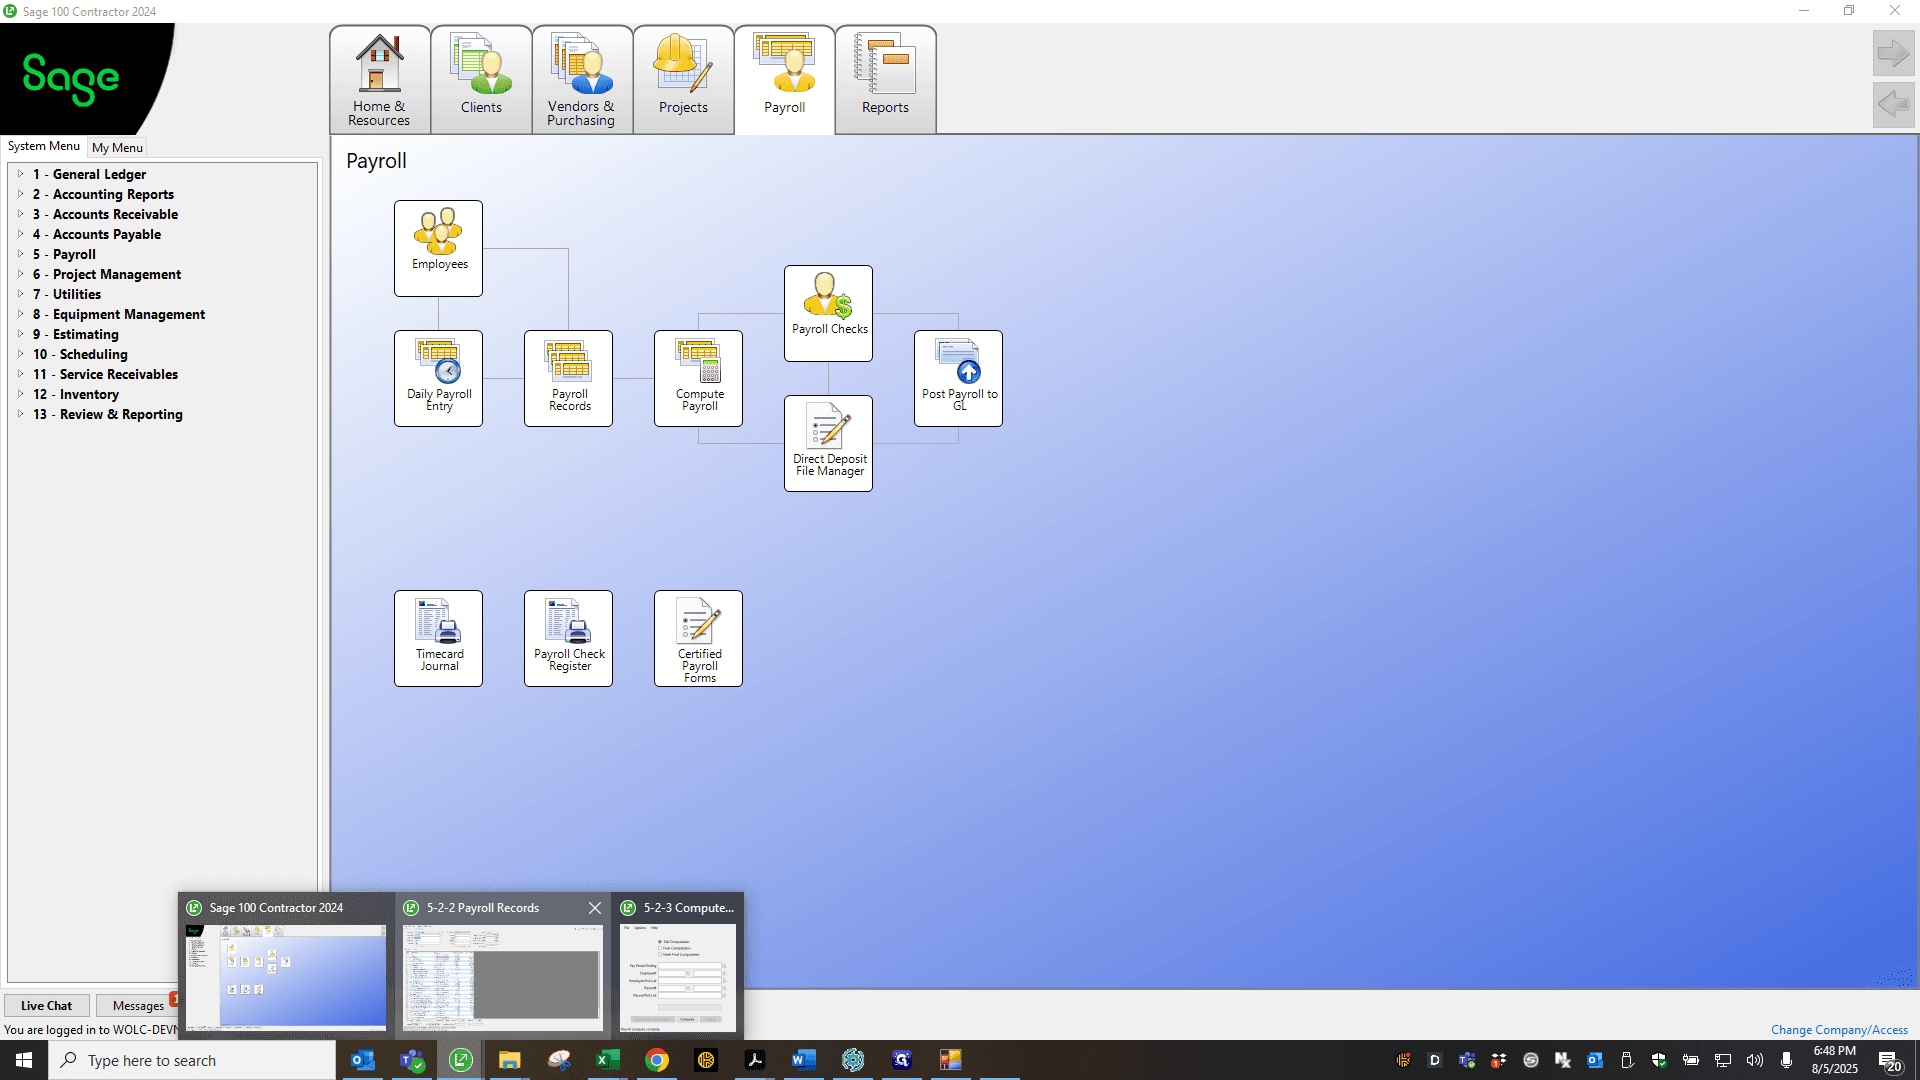Open Outlook from the taskbar
This screenshot has width=1920, height=1080.
(363, 1060)
